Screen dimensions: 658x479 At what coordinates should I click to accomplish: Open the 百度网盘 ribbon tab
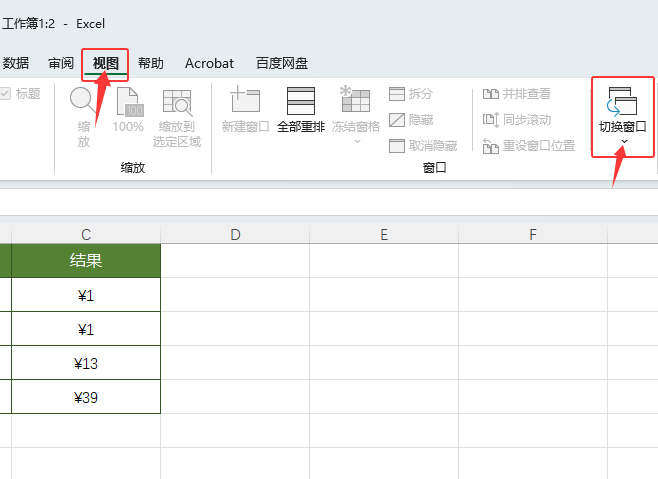point(282,63)
